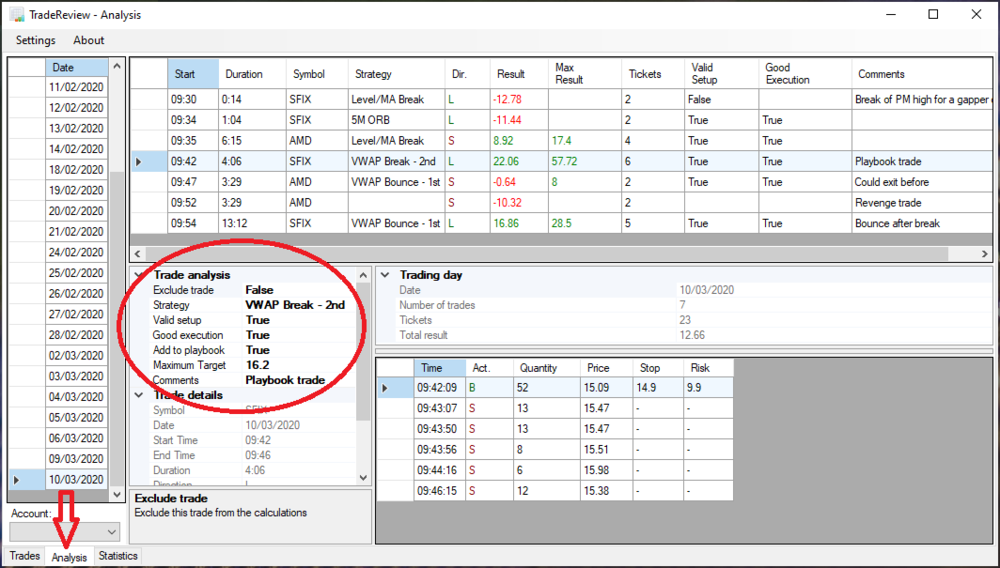Viewport: 1000px width, 568px height.
Task: Sort trades by Result column header
Action: pyautogui.click(x=511, y=74)
